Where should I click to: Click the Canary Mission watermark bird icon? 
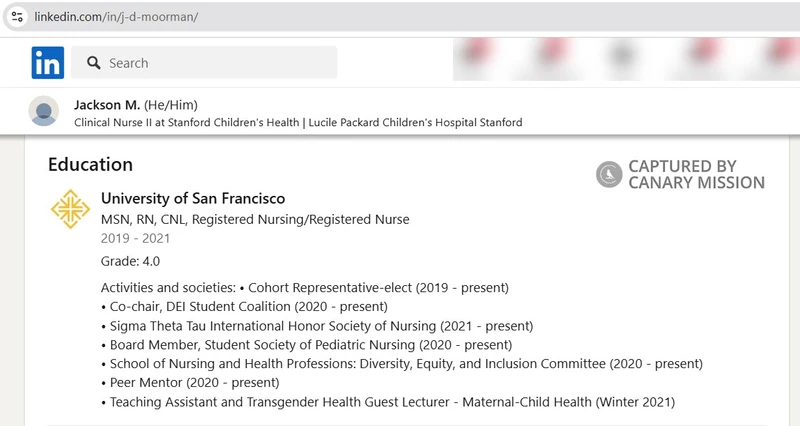(609, 174)
